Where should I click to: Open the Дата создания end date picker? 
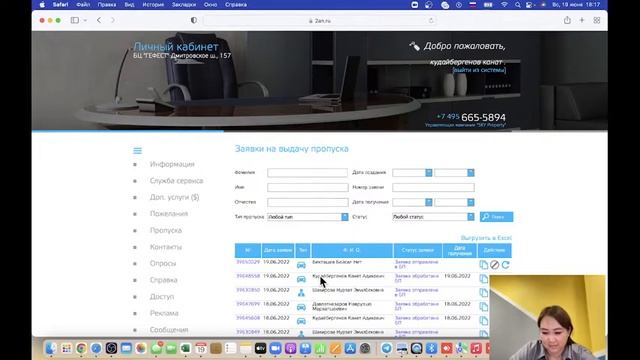[471, 173]
